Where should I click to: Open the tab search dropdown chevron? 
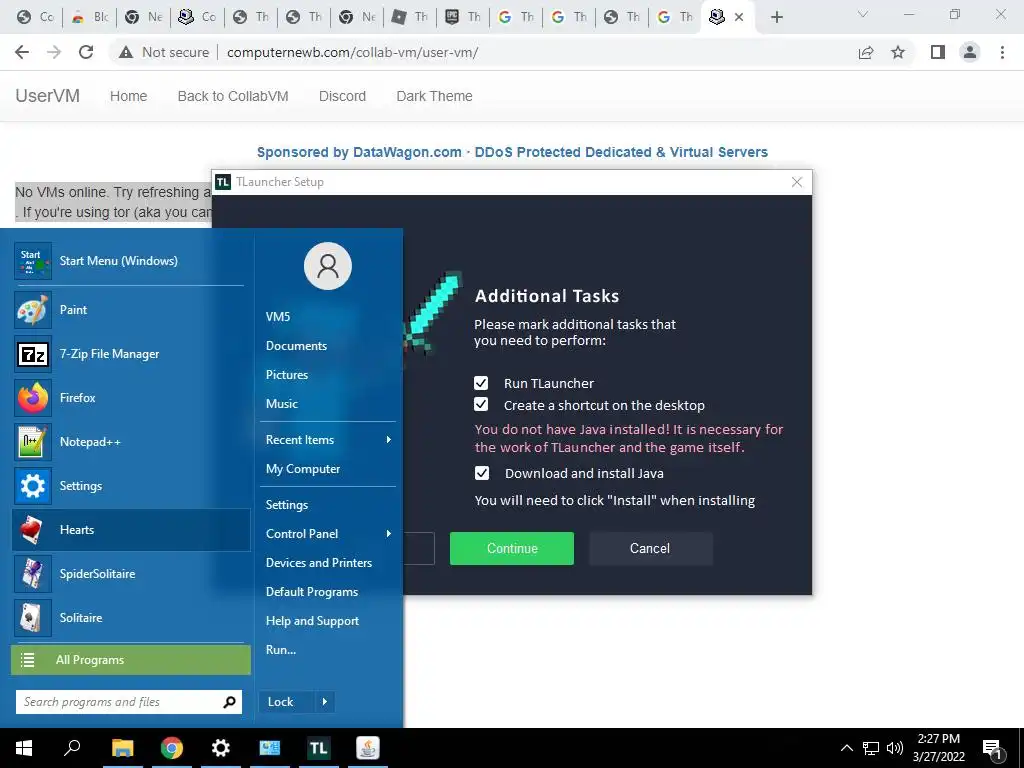click(x=863, y=15)
